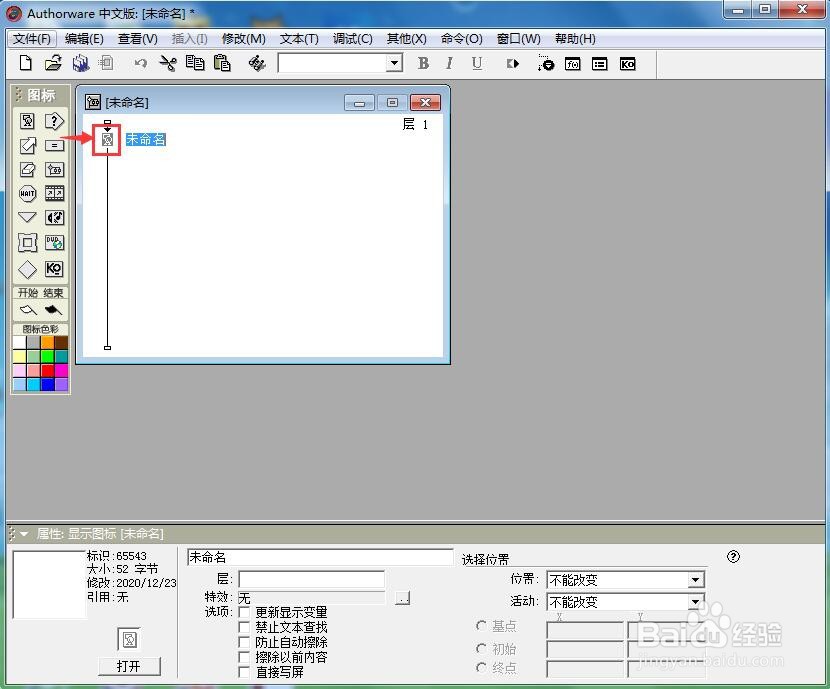Enable the 更新显示变量 checkbox

click(244, 612)
